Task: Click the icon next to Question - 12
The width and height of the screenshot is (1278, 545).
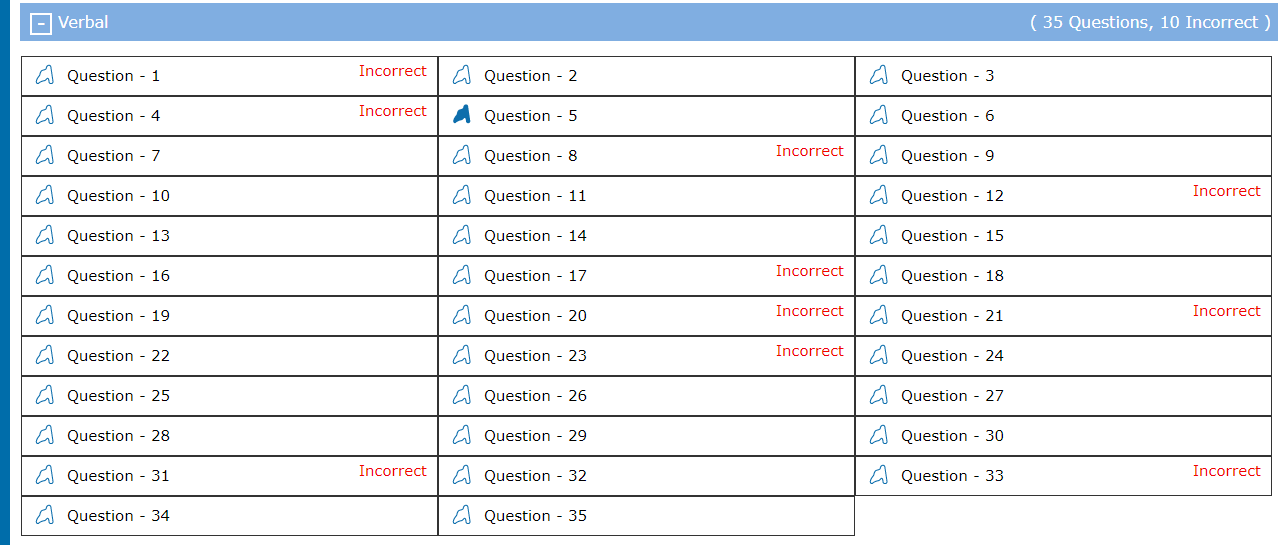Action: point(878,196)
